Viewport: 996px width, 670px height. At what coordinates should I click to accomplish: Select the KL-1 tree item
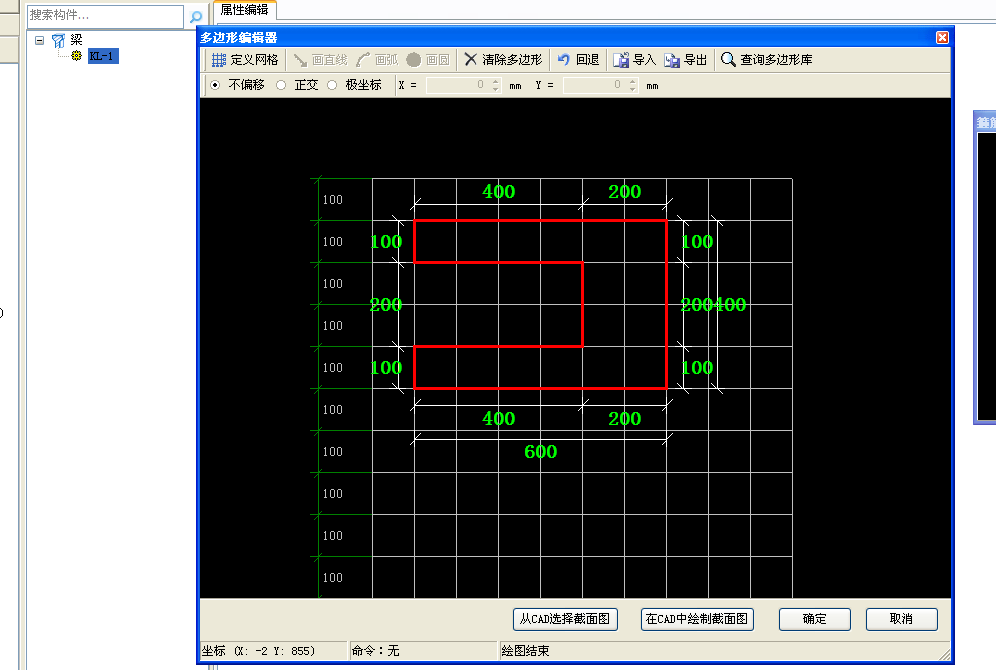click(103, 56)
